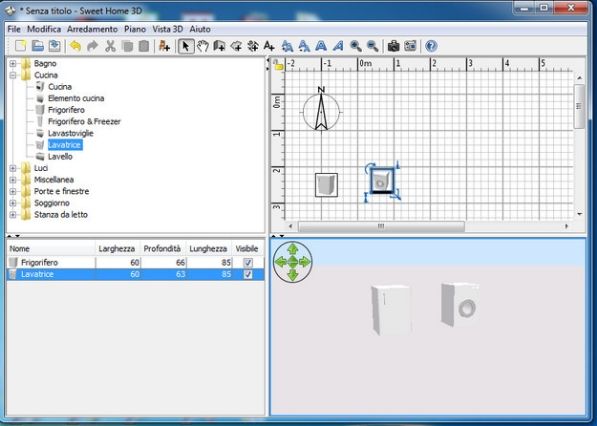Click the Create video icon
The height and width of the screenshot is (426, 597).
[410, 46]
